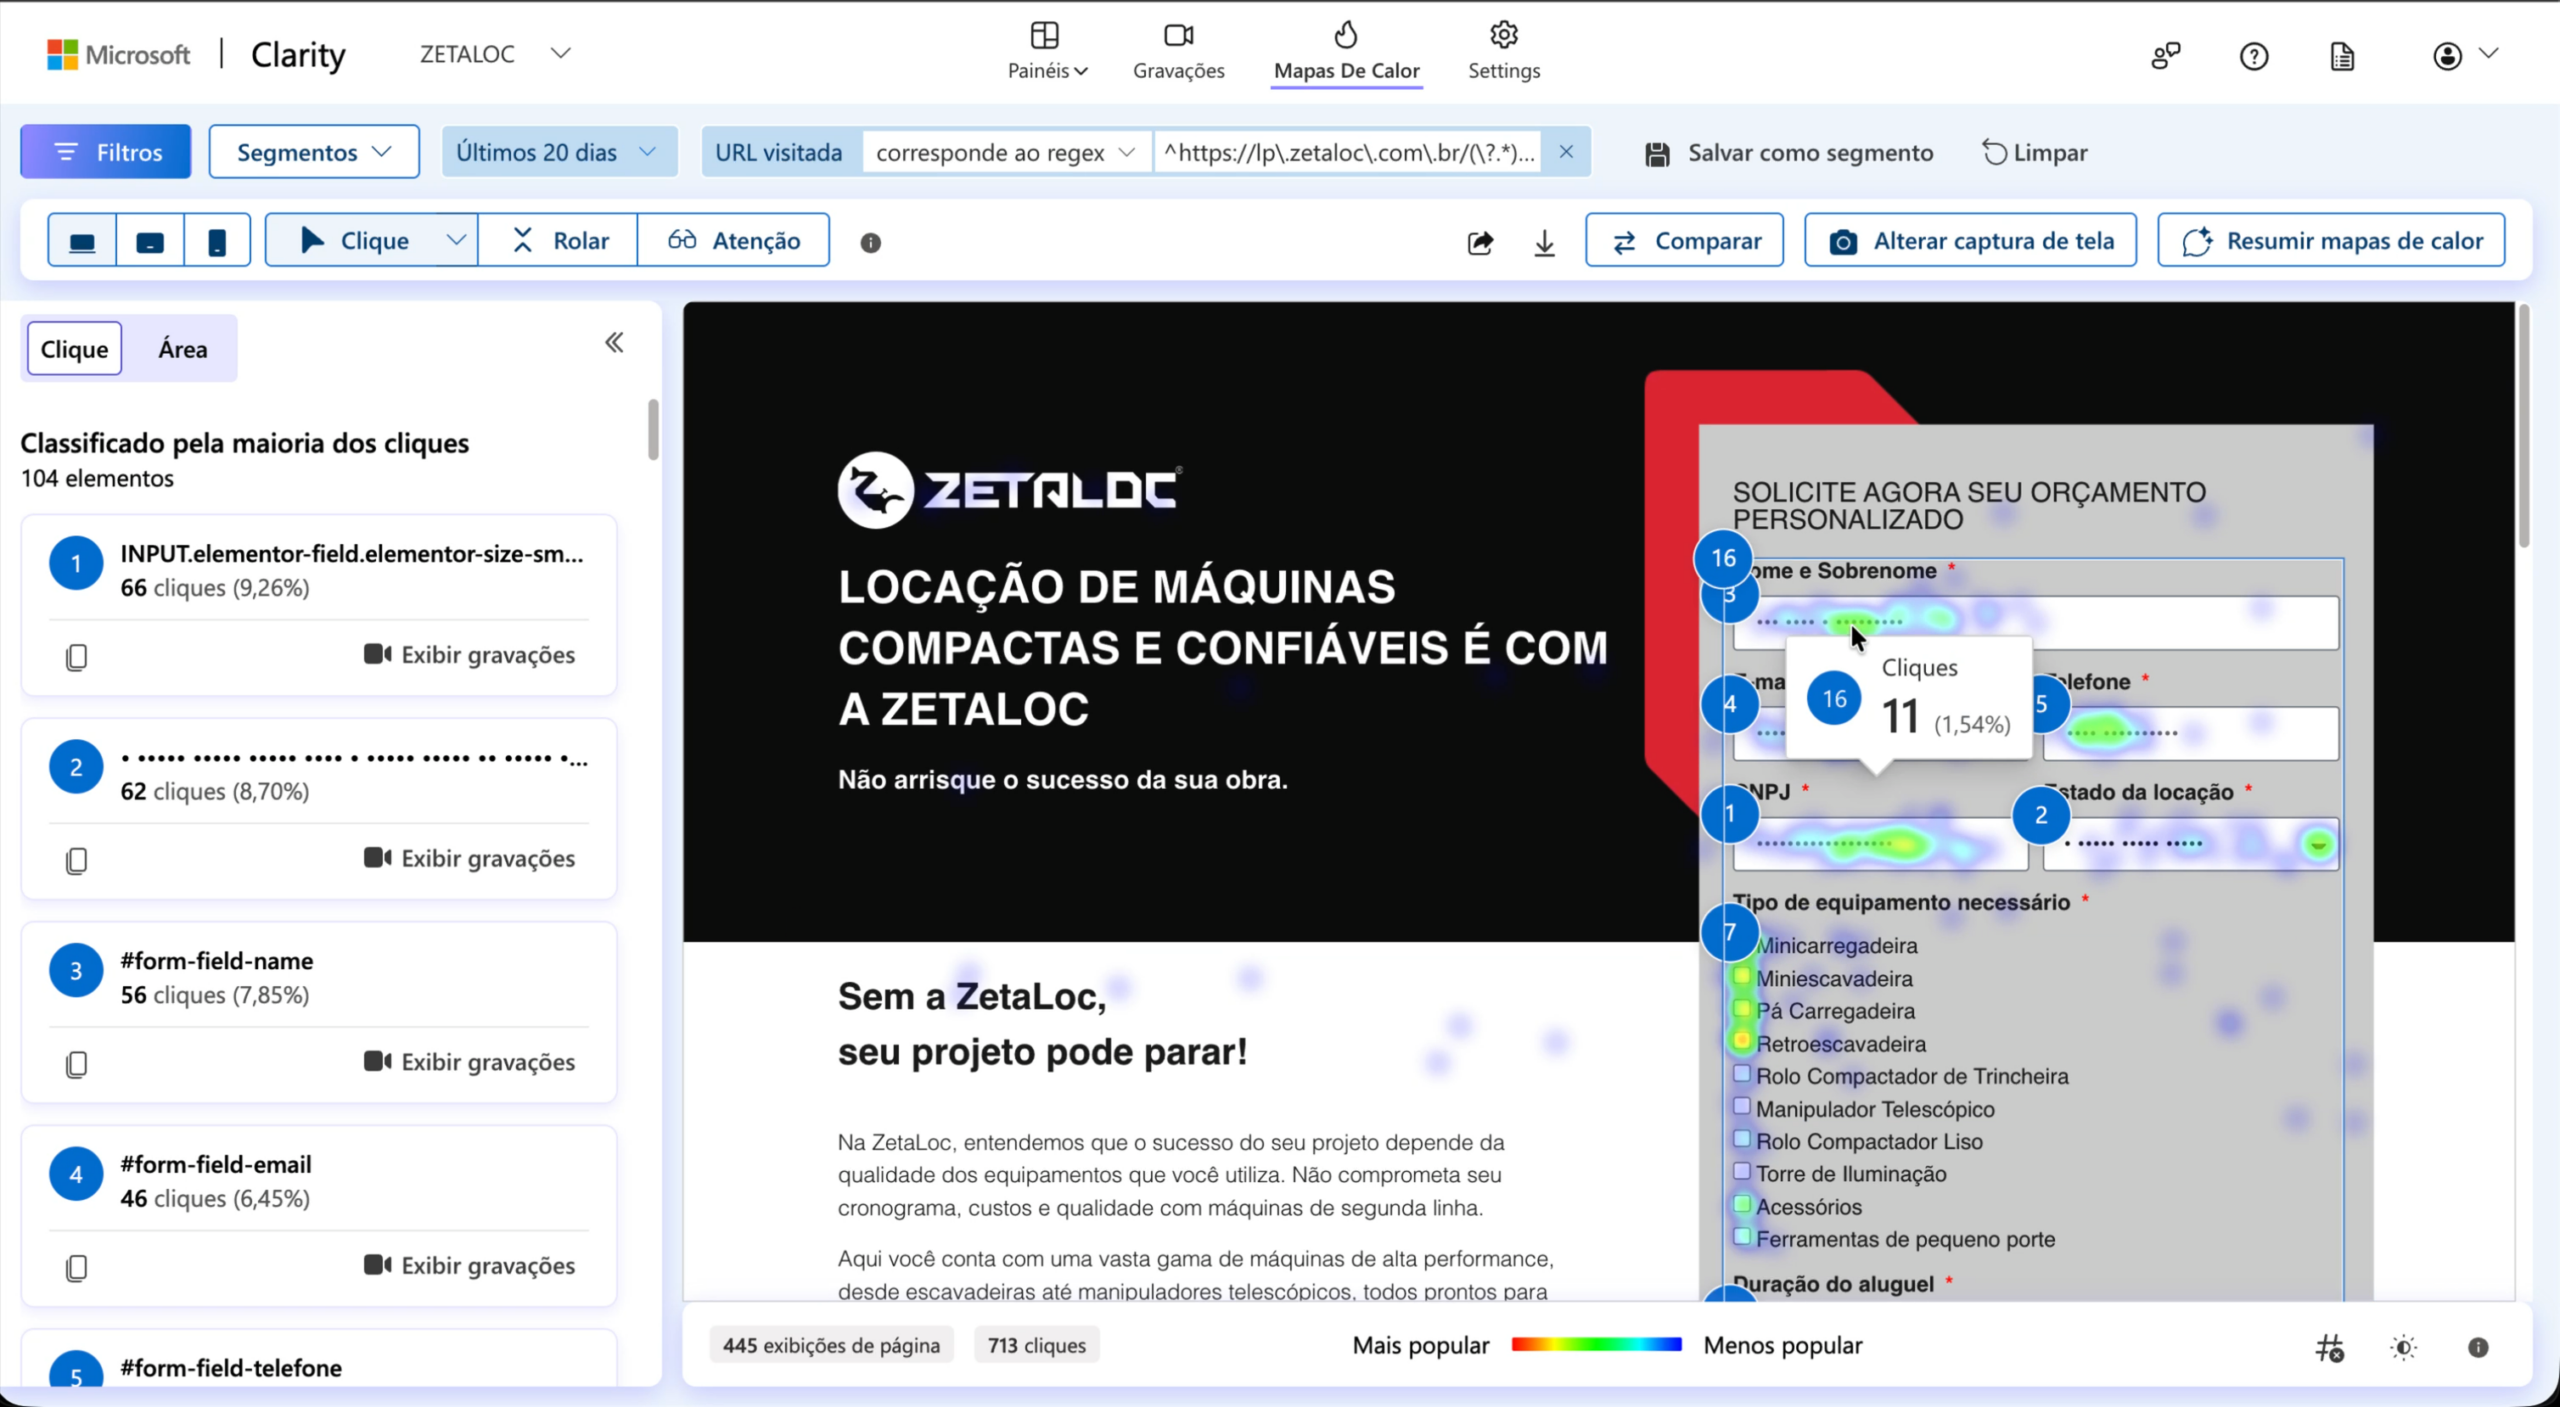This screenshot has width=2560, height=1407.
Task: Copy selector for #form-field-name element
Action: click(x=77, y=1064)
